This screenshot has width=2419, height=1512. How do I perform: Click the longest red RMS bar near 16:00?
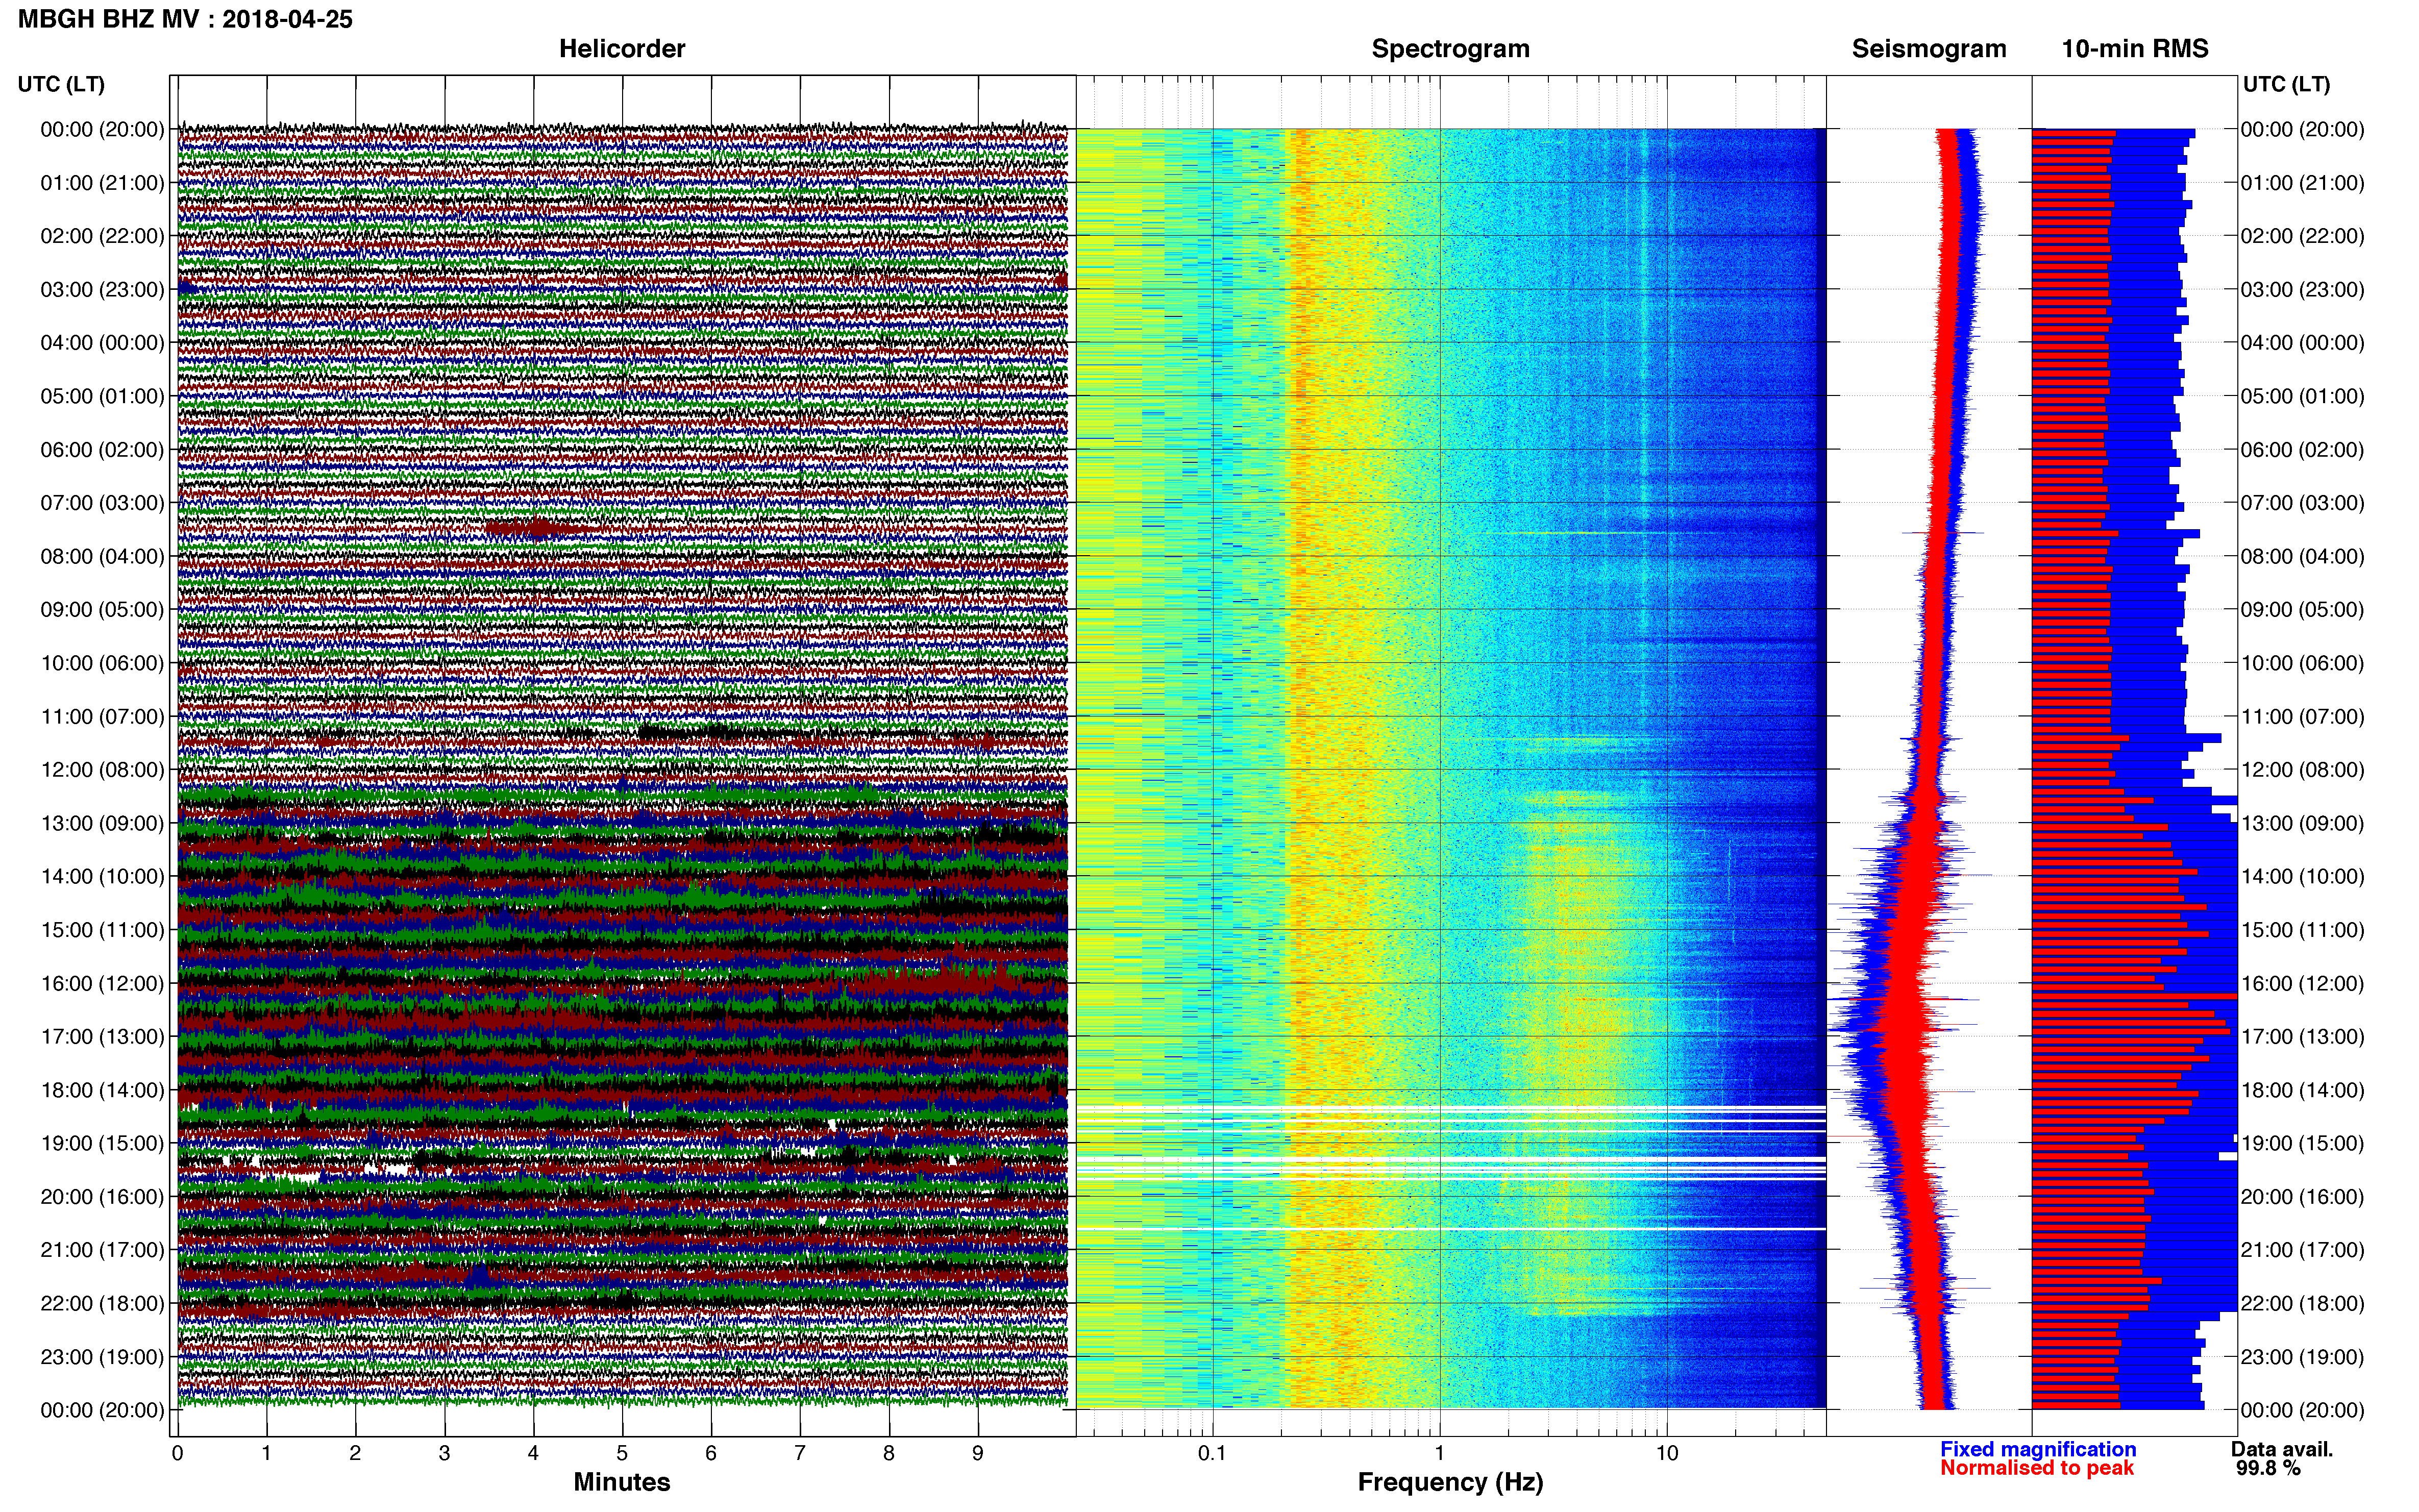2134,997
